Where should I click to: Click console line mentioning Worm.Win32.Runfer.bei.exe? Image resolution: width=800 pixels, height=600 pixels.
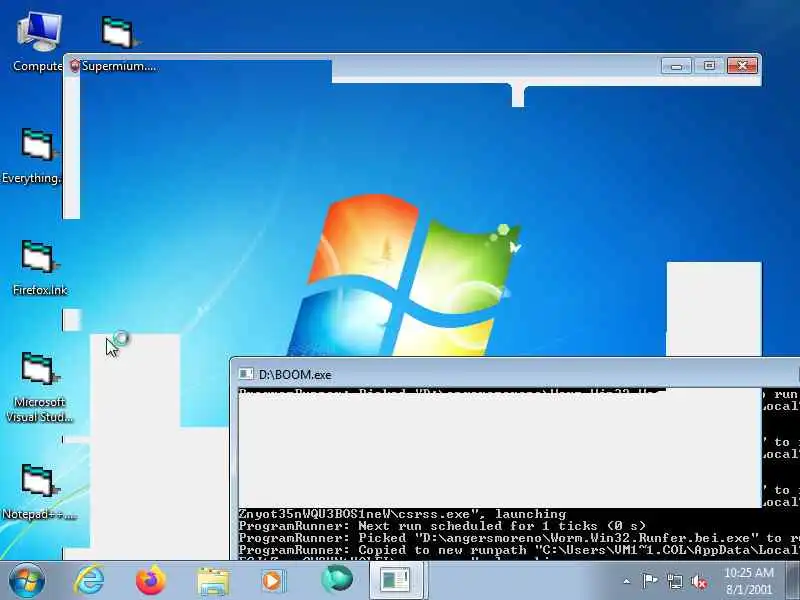coord(519,538)
